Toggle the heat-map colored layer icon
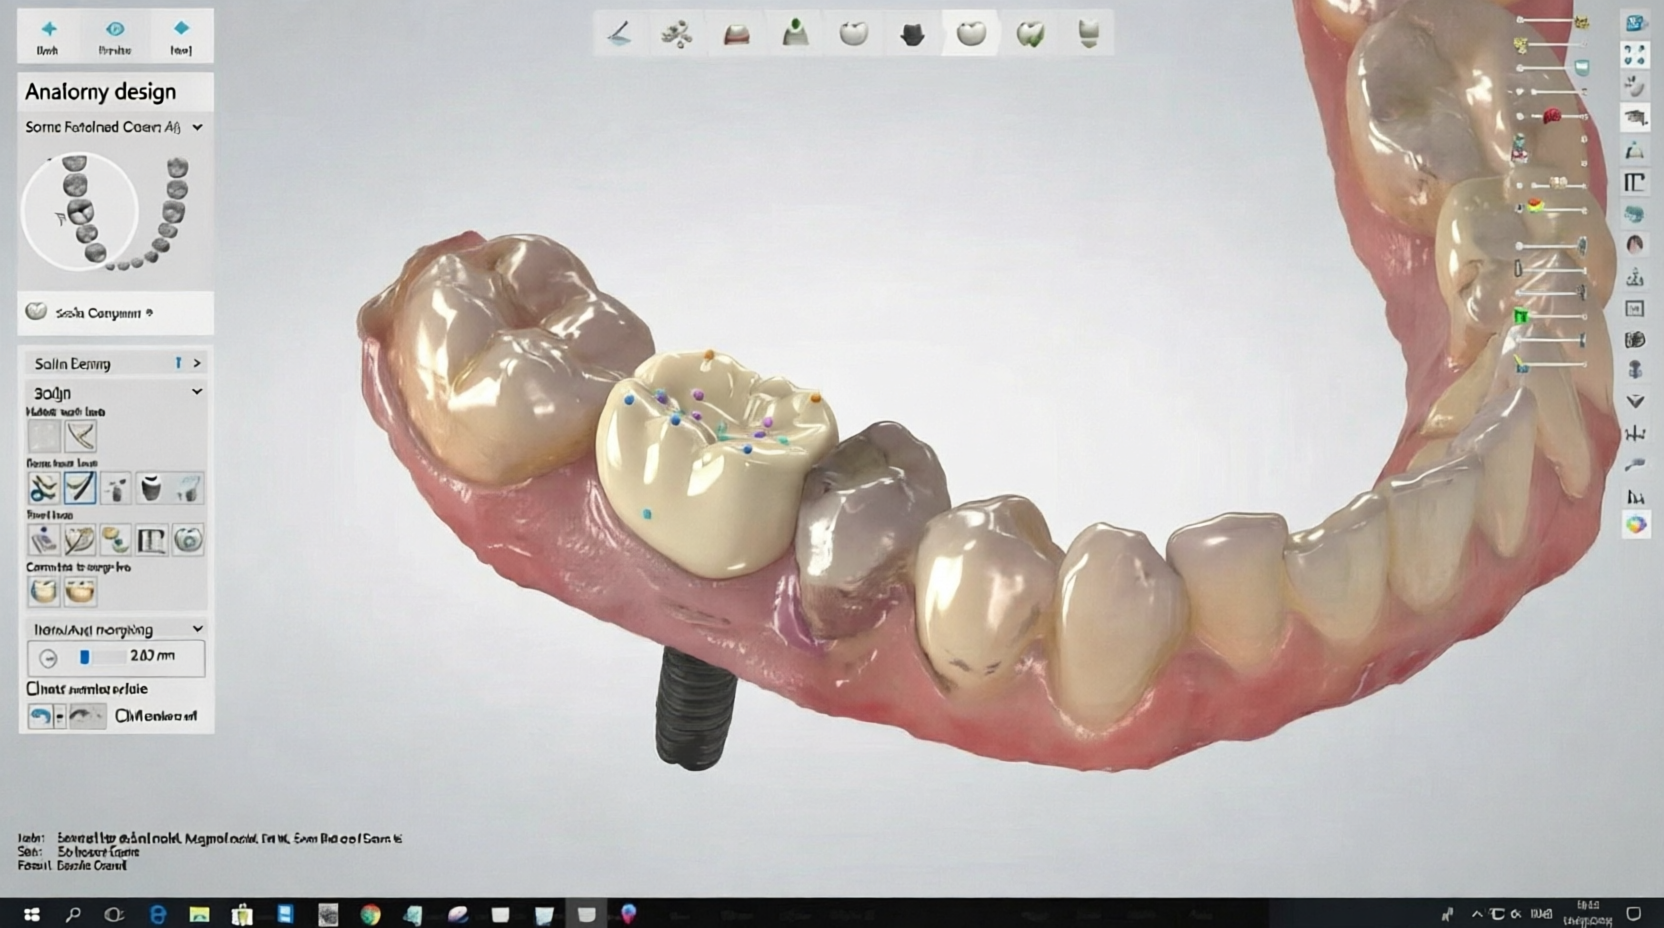Image resolution: width=1664 pixels, height=928 pixels. (x=1535, y=206)
